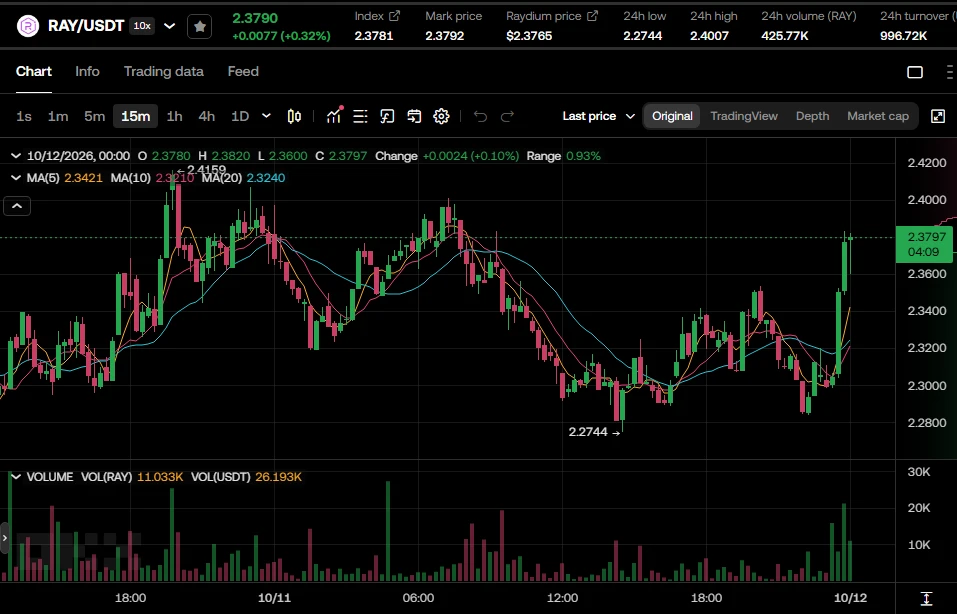
Task: Open the indicators icon in the chart toolbar
Action: tap(334, 115)
